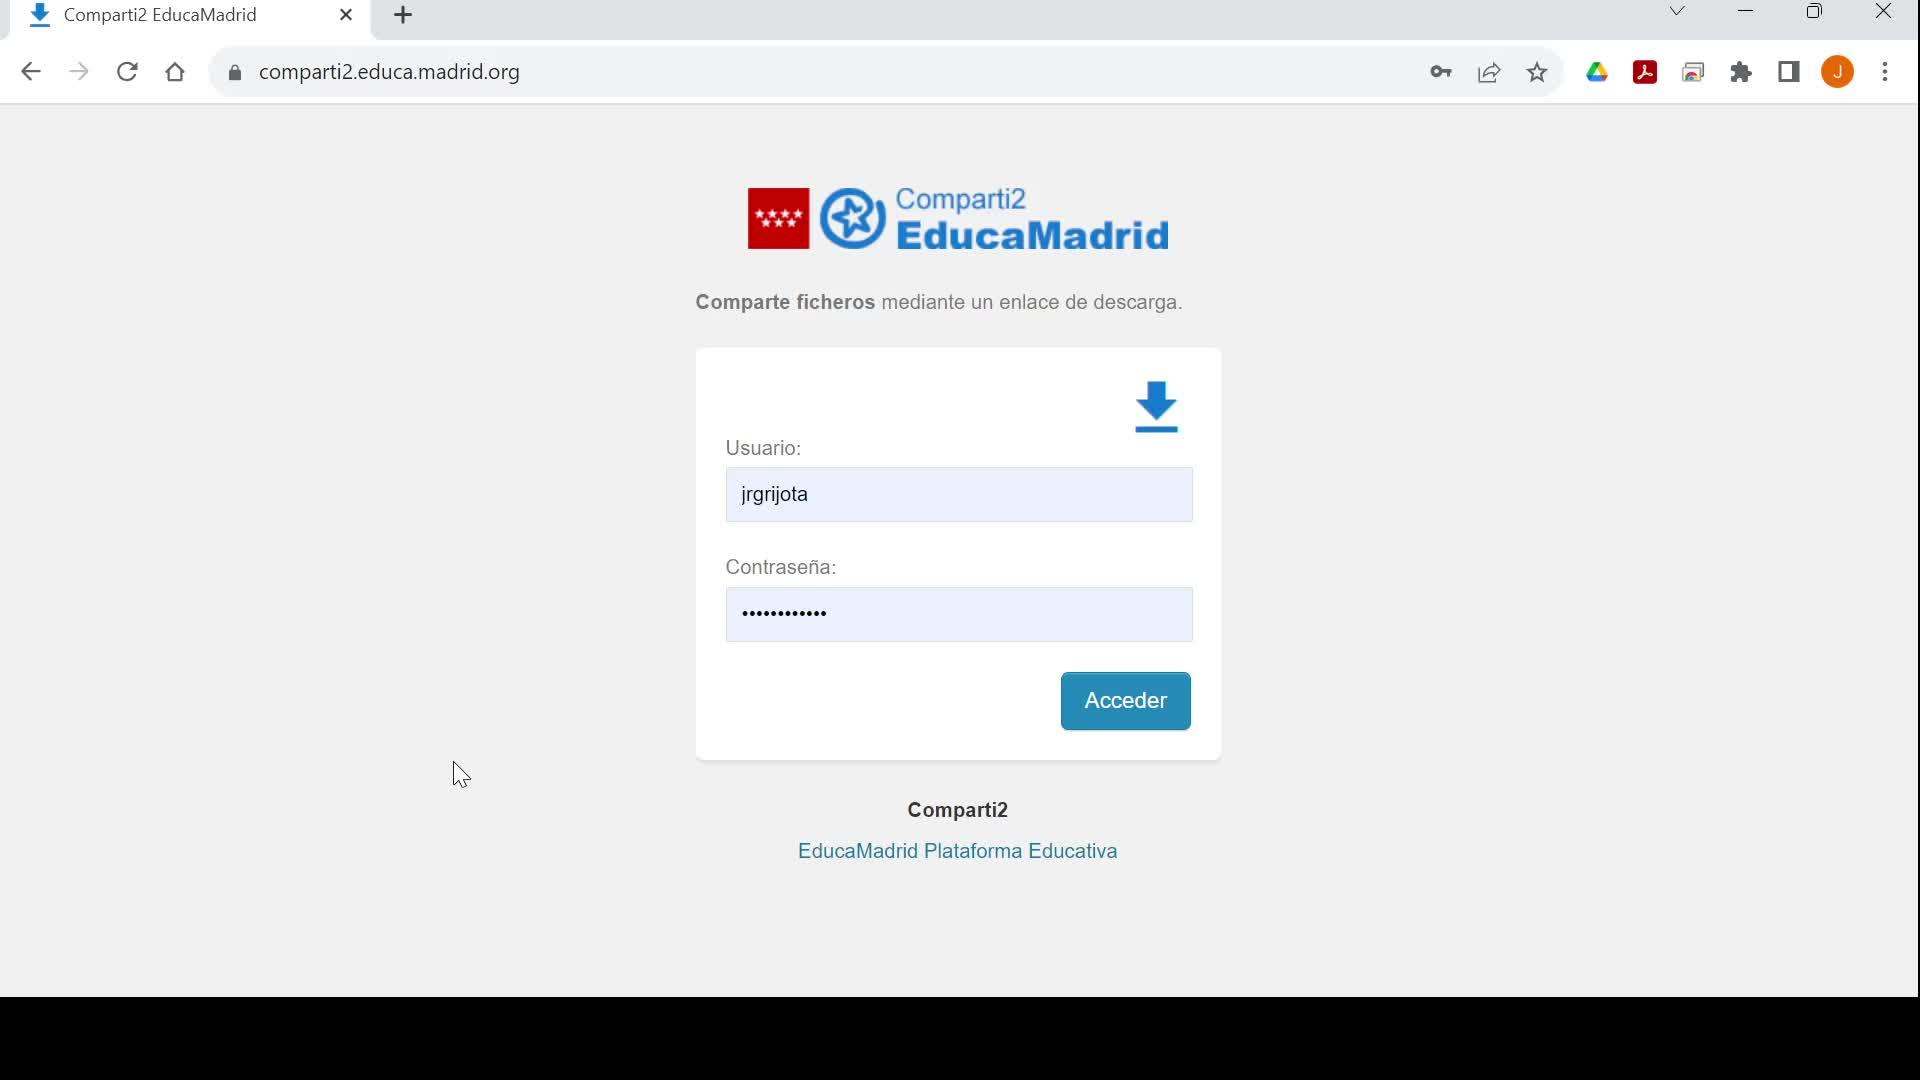Select the Comparti2 EducaMadrid tab
The height and width of the screenshot is (1080, 1920).
(160, 15)
